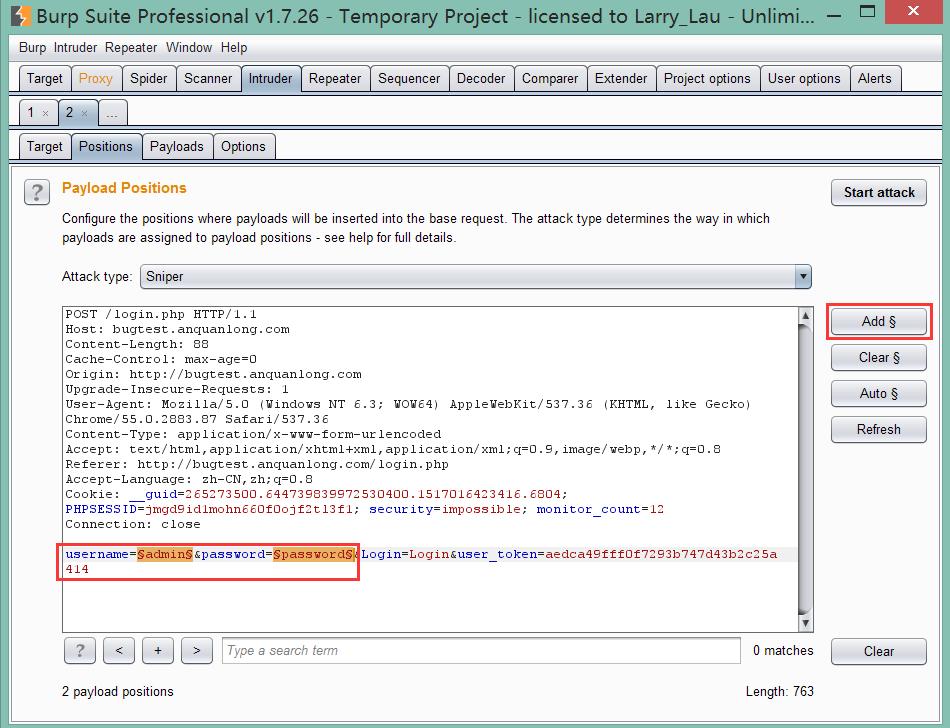Open the Help menu
Viewport: 950px width, 728px height.
tap(234, 47)
